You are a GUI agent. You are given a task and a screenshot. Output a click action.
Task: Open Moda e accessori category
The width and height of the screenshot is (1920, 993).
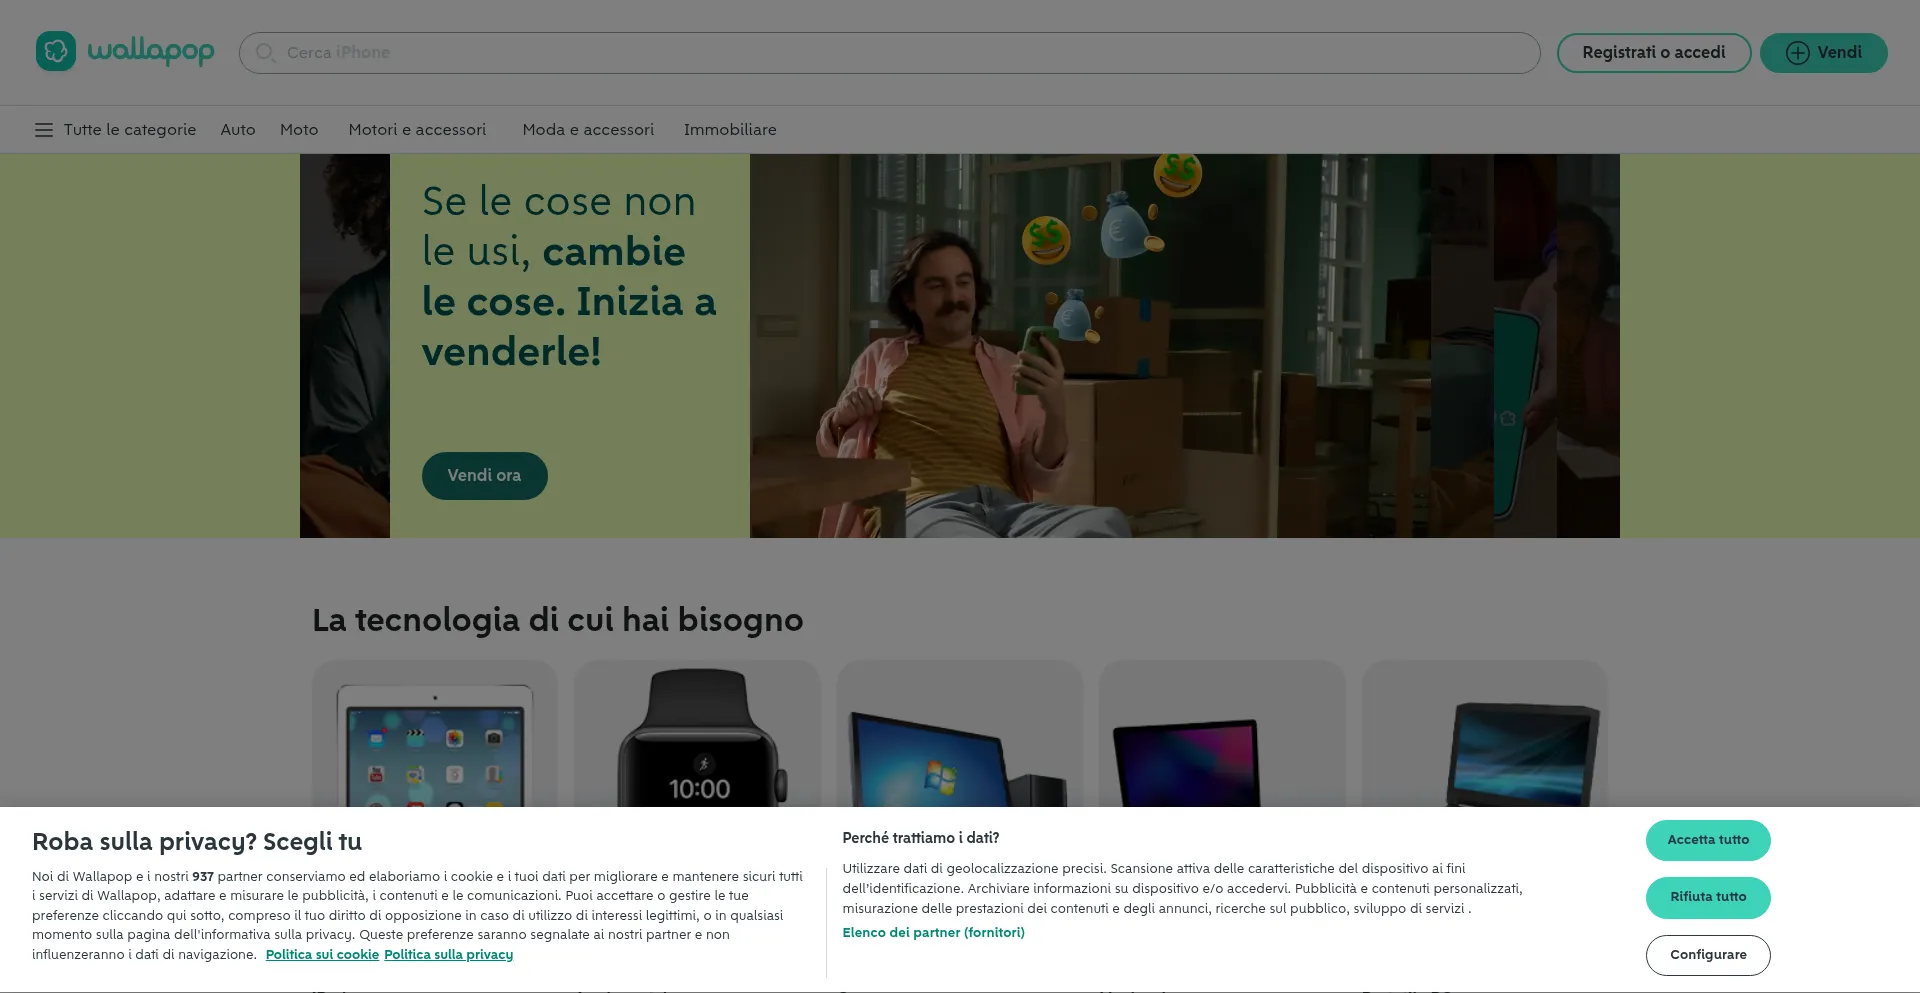tap(588, 130)
